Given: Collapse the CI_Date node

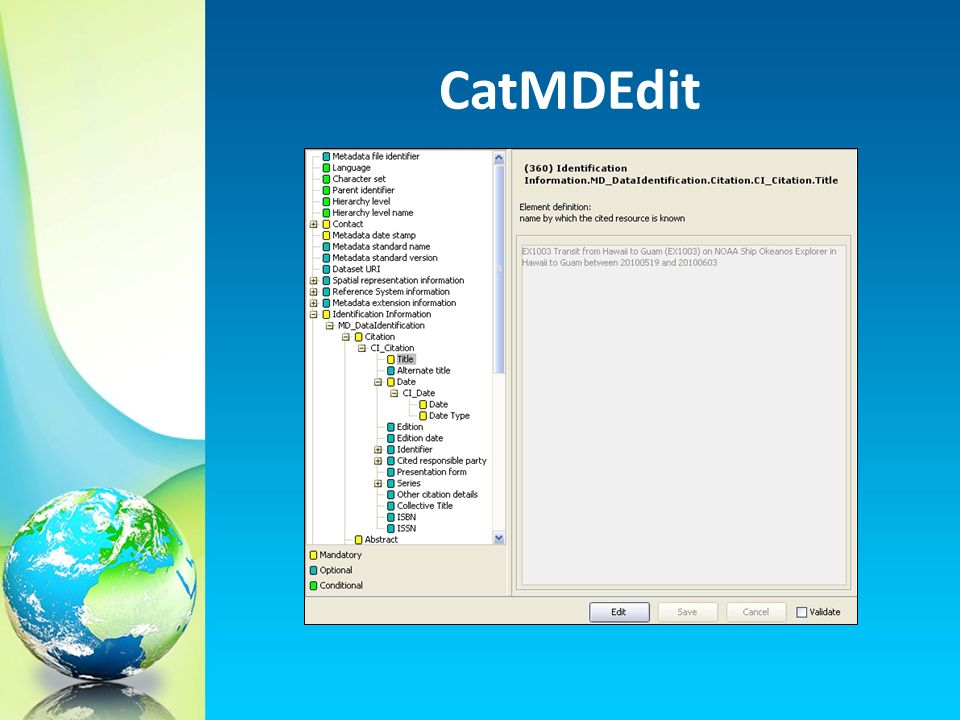Looking at the screenshot, I should [394, 393].
